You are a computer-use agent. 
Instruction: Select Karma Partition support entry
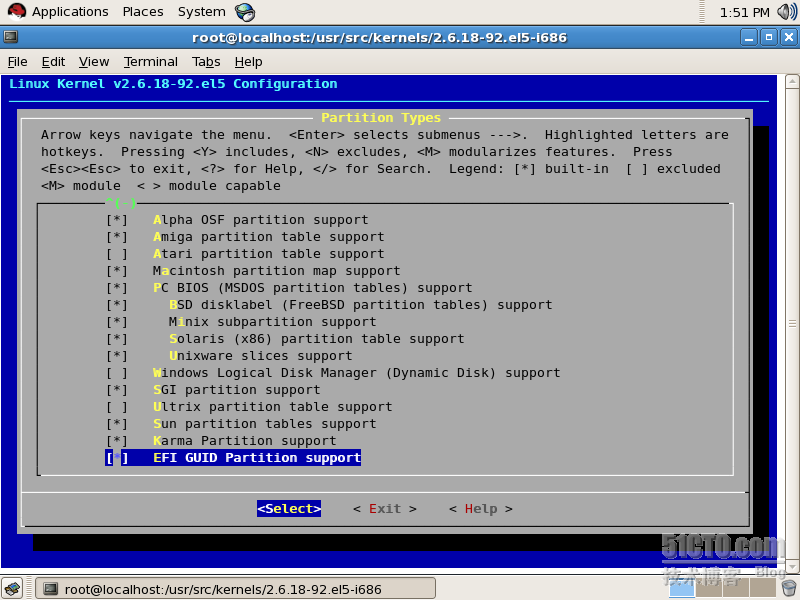tap(244, 441)
